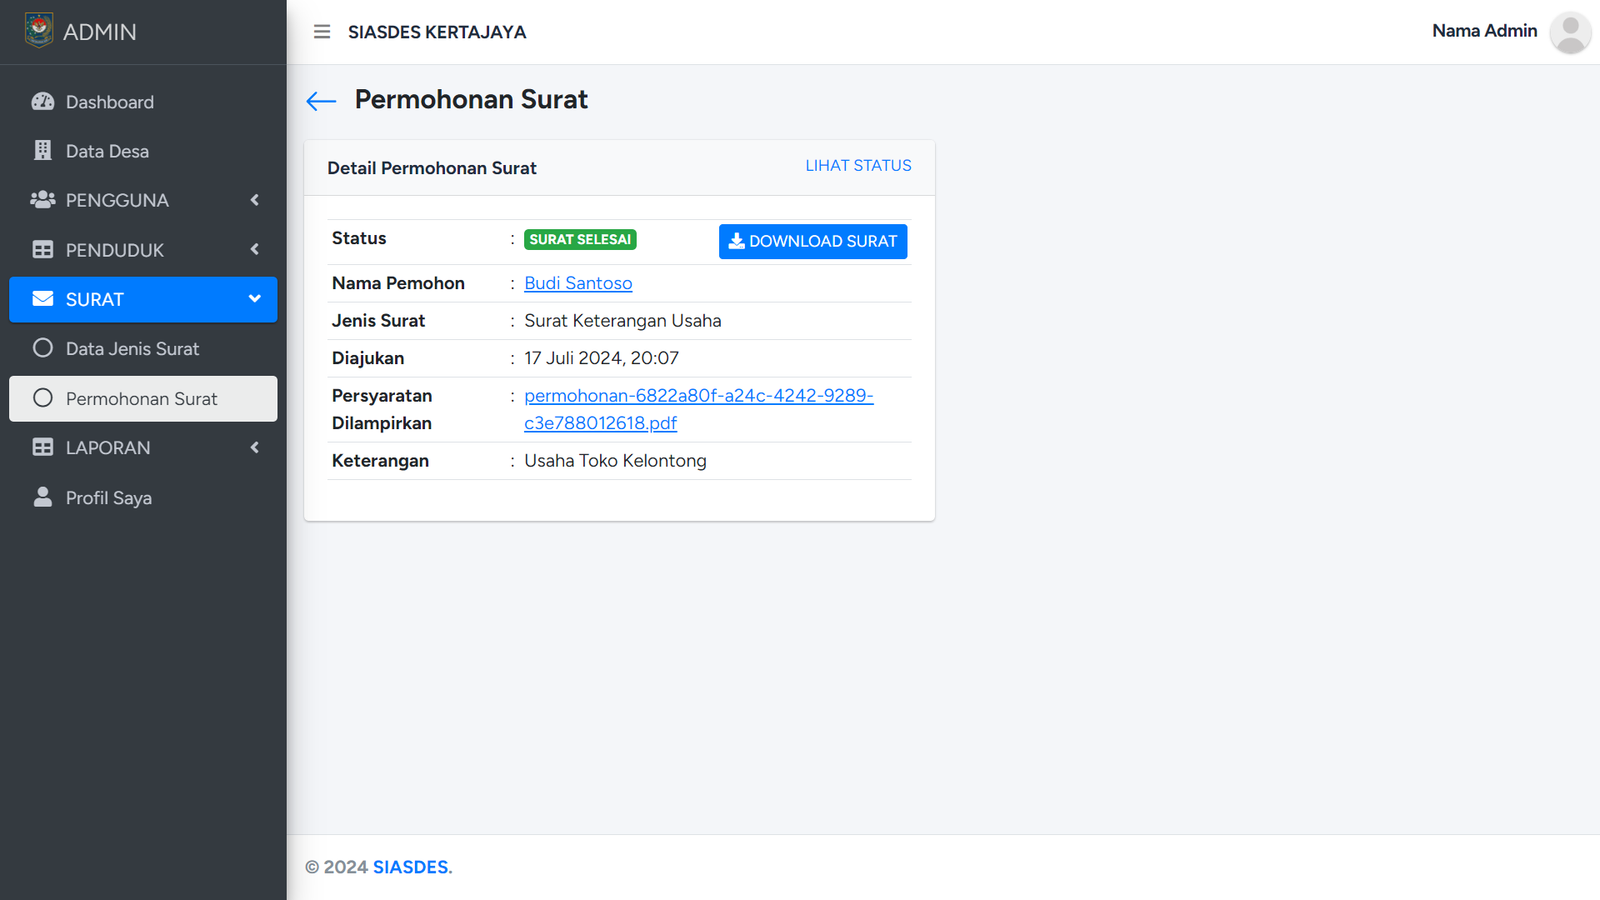
Task: Expand the LAPORAN menu arrow
Action: [x=255, y=447]
